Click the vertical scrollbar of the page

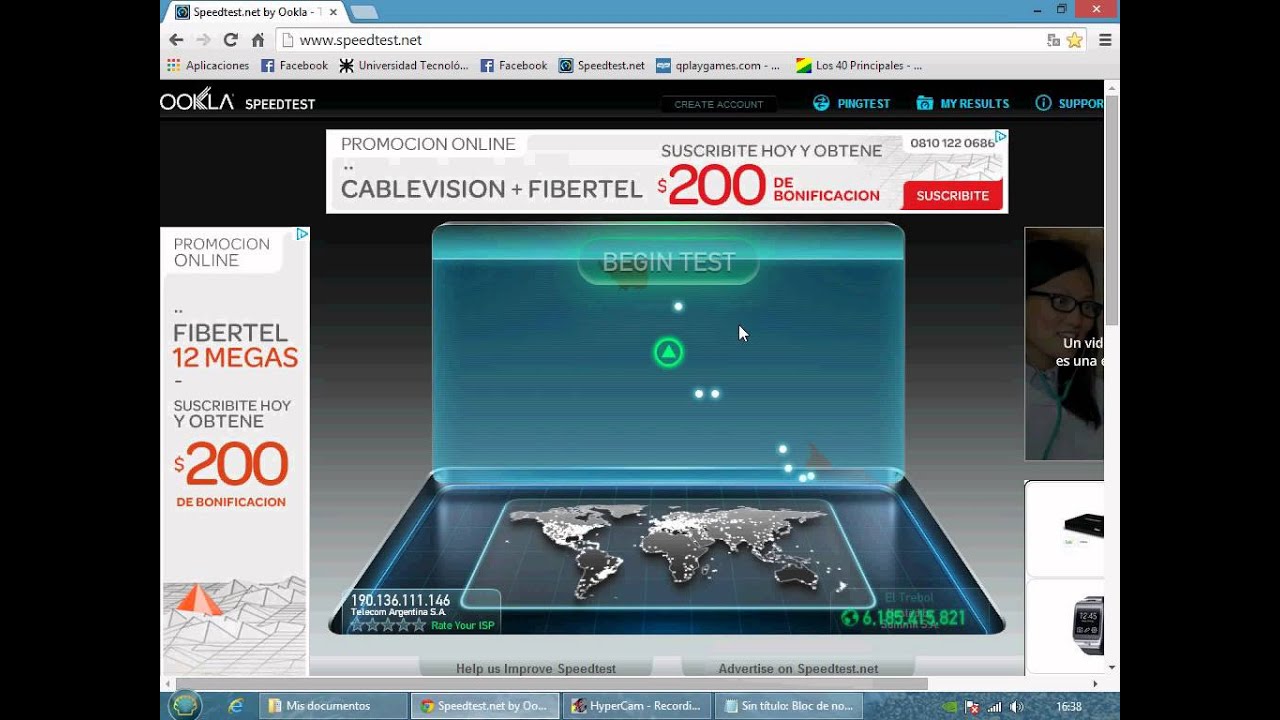click(x=1111, y=210)
